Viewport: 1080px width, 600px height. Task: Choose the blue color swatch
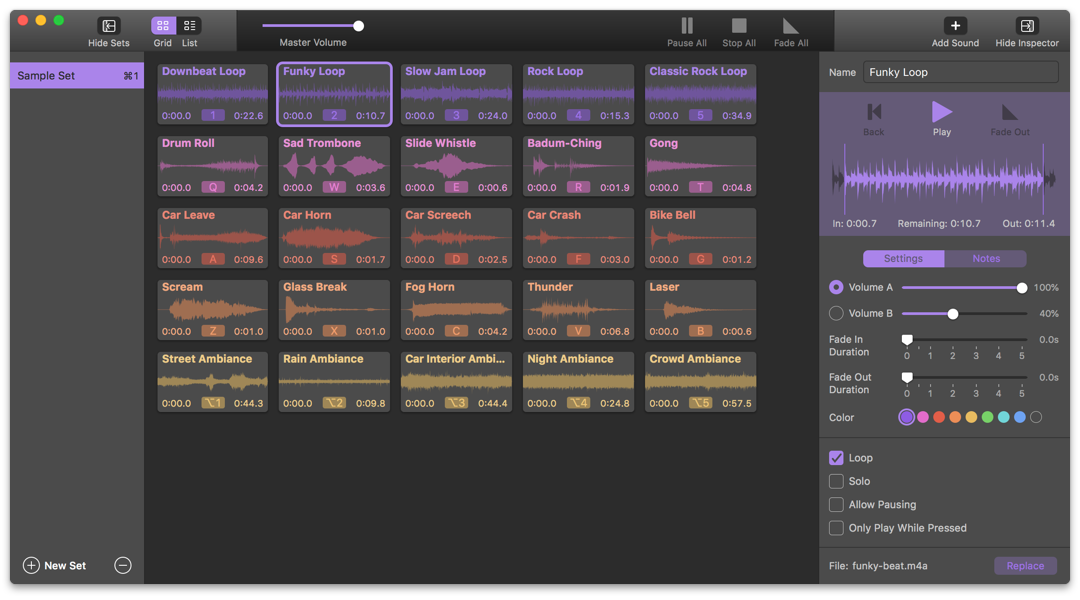coord(1020,417)
